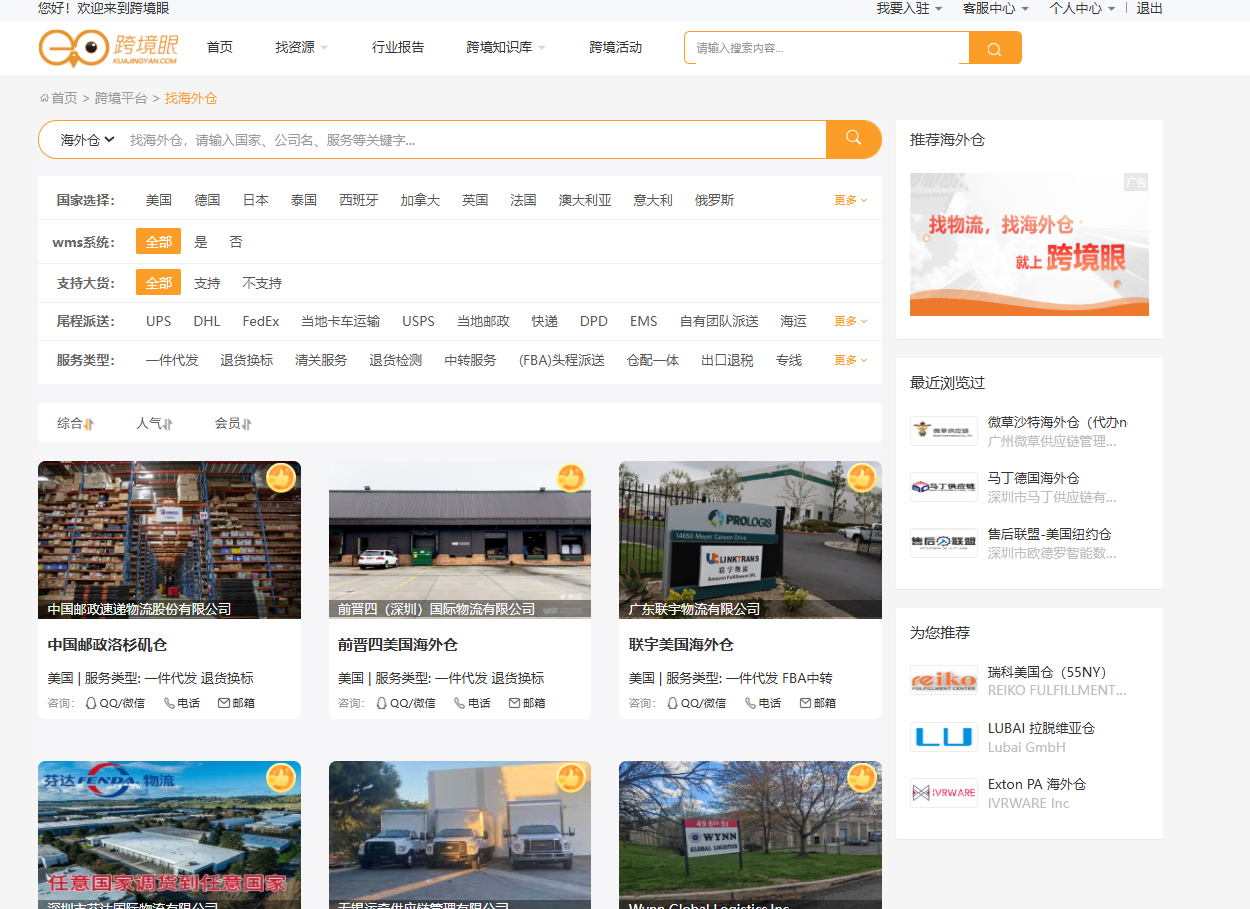The width and height of the screenshot is (1250, 909).
Task: Open the 行业报告 menu item
Action: [x=398, y=47]
